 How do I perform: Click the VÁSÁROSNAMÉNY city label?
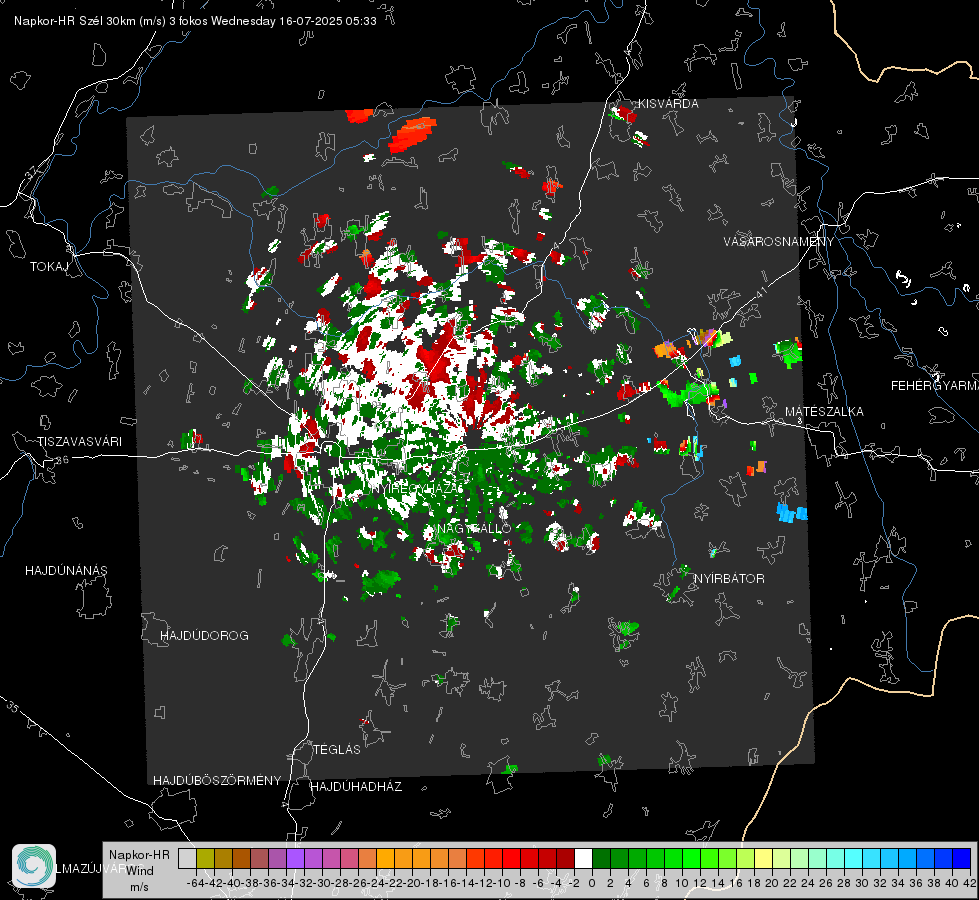pyautogui.click(x=779, y=242)
